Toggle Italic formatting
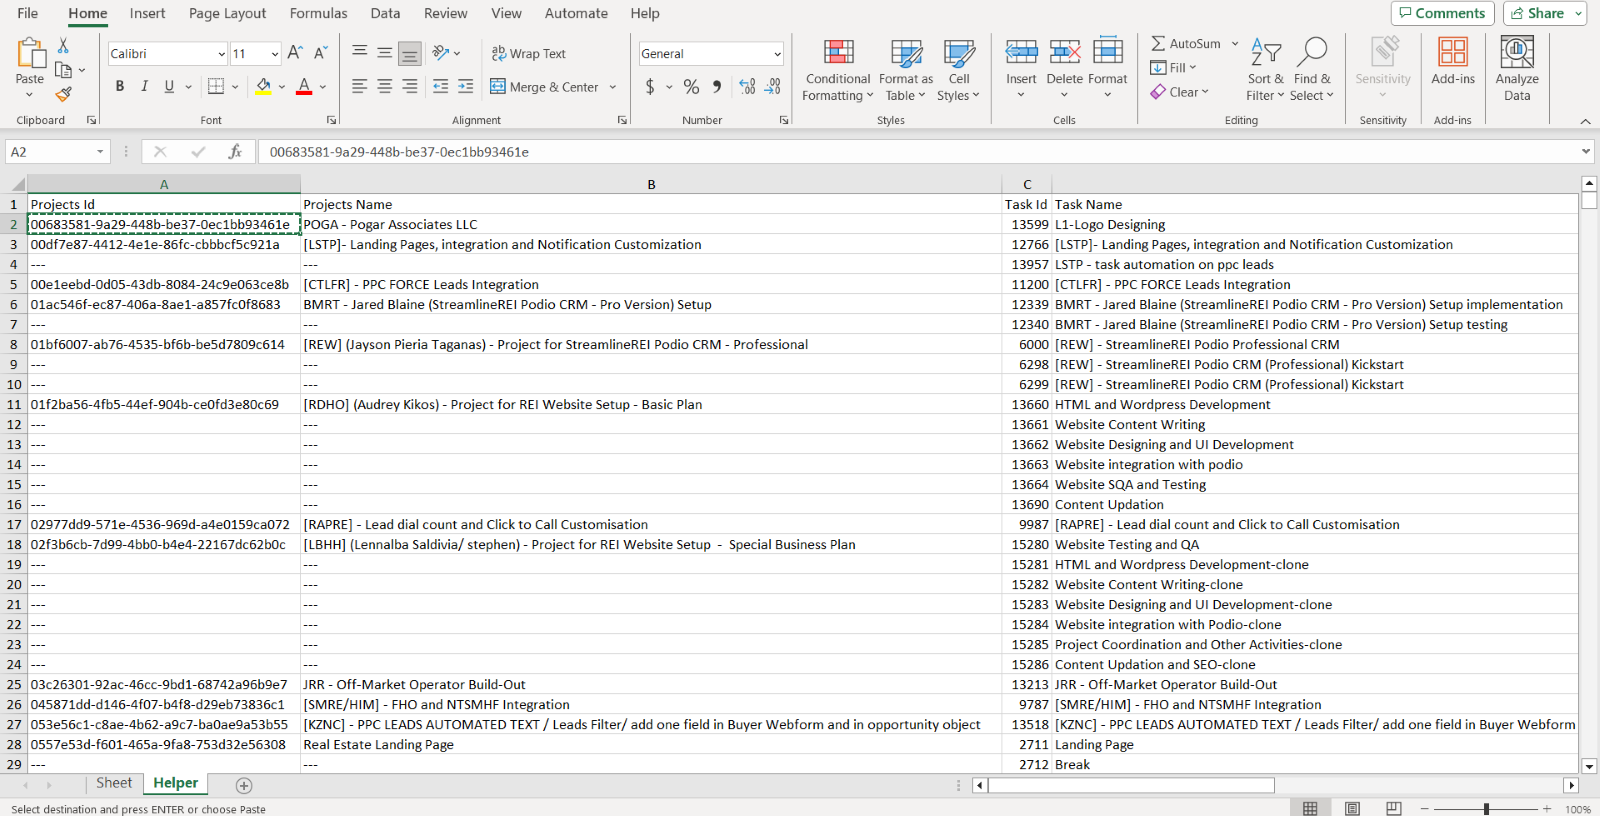 (x=145, y=87)
